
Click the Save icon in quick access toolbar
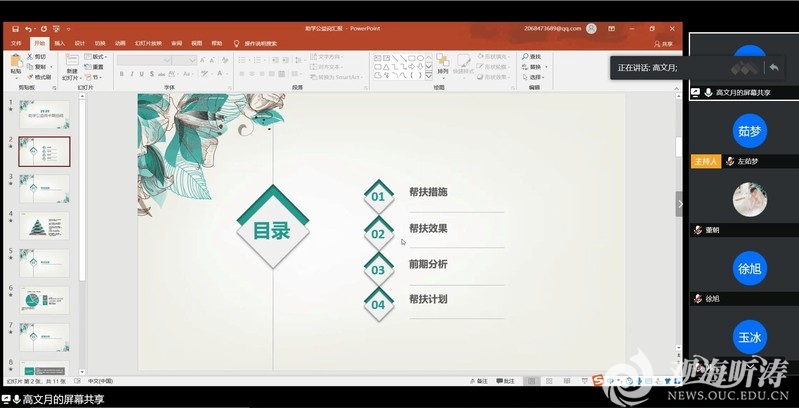tap(15, 29)
